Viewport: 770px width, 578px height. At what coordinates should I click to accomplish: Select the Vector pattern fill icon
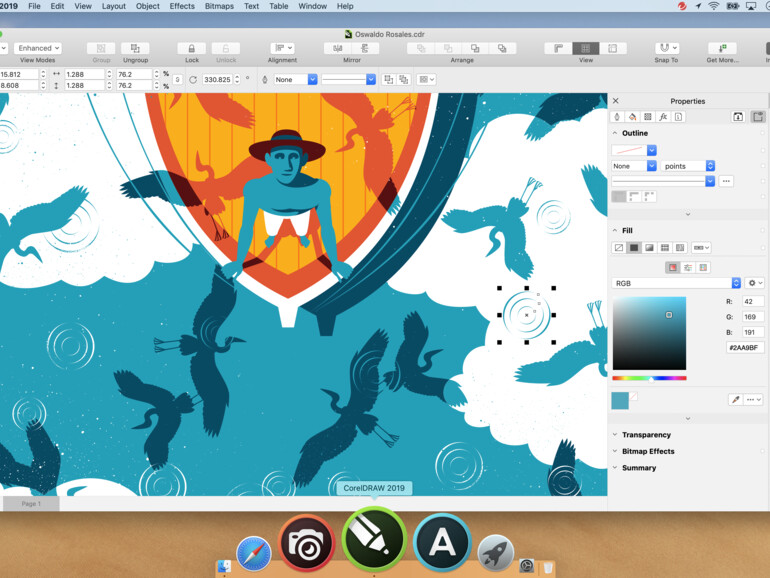click(x=664, y=248)
